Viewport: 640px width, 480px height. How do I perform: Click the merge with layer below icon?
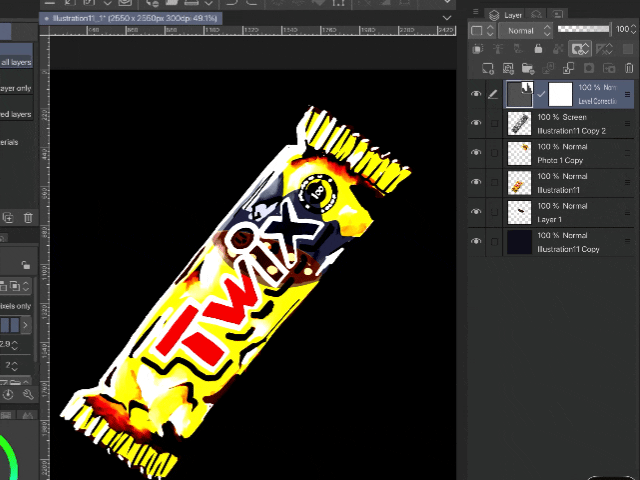point(568,69)
